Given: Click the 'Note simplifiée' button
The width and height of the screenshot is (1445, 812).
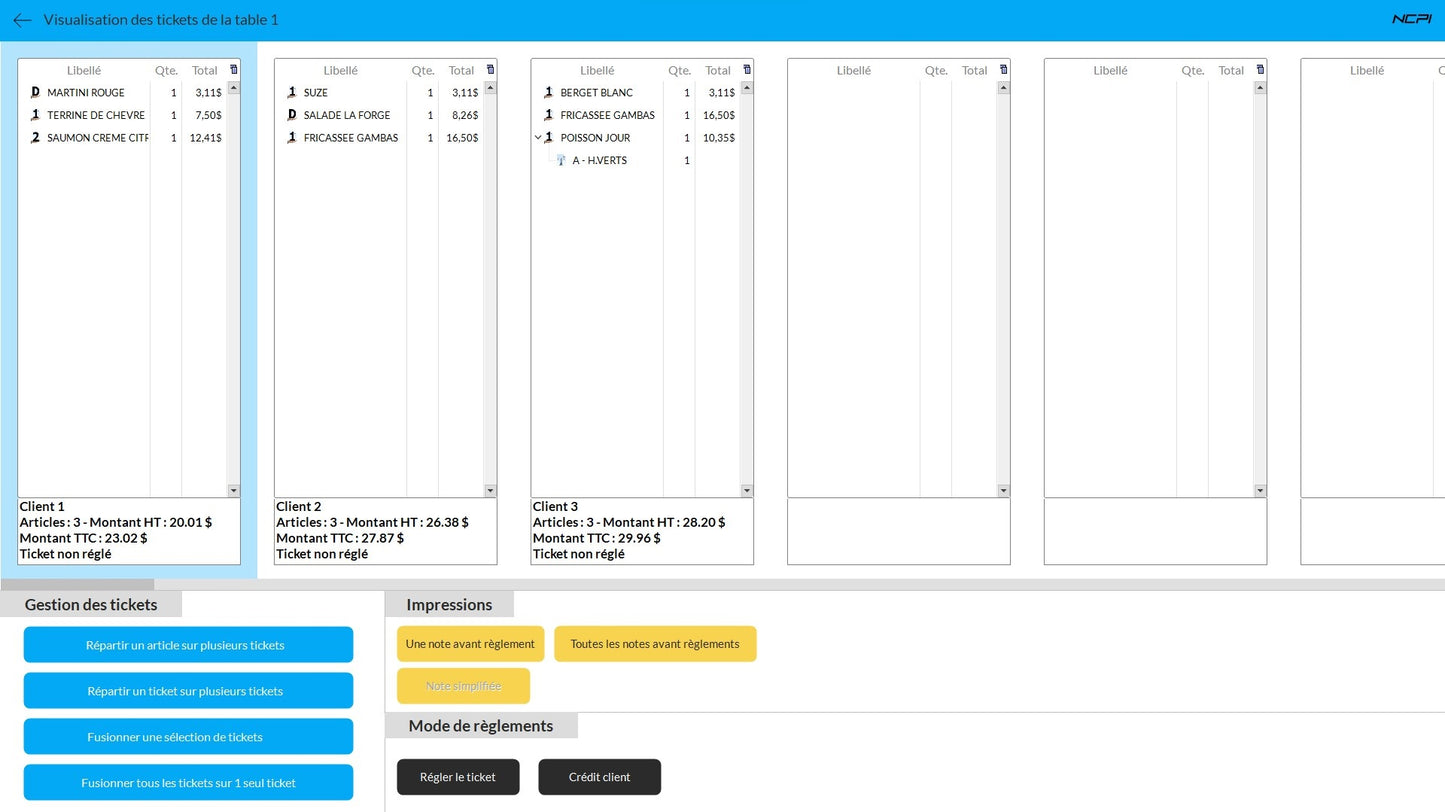Looking at the screenshot, I should pos(463,686).
